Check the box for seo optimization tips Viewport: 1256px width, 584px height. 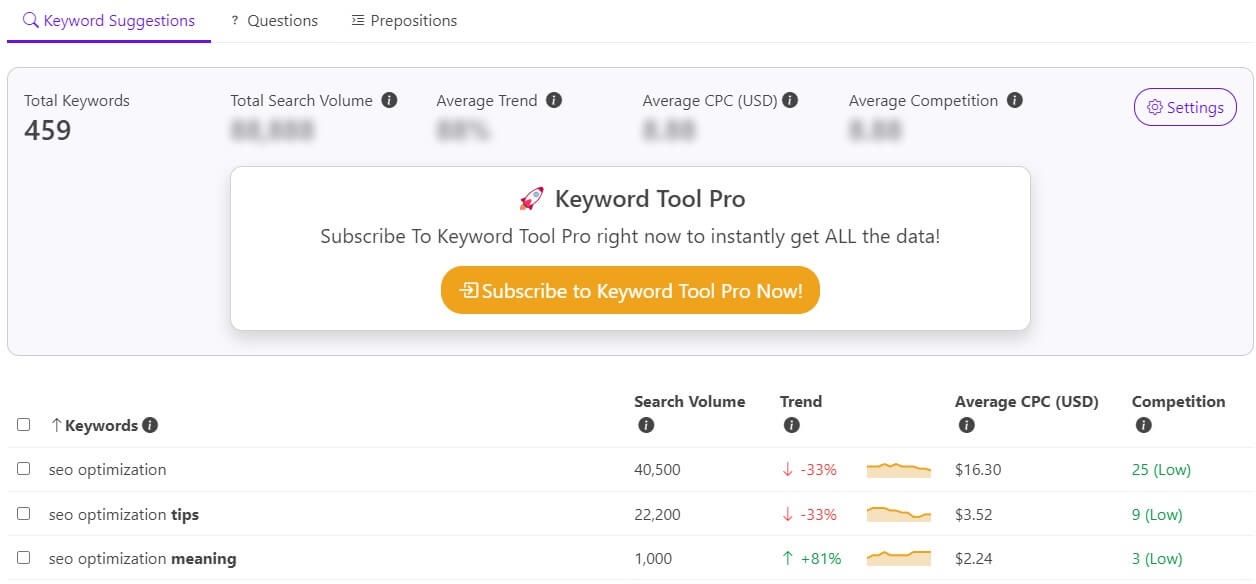(x=24, y=513)
